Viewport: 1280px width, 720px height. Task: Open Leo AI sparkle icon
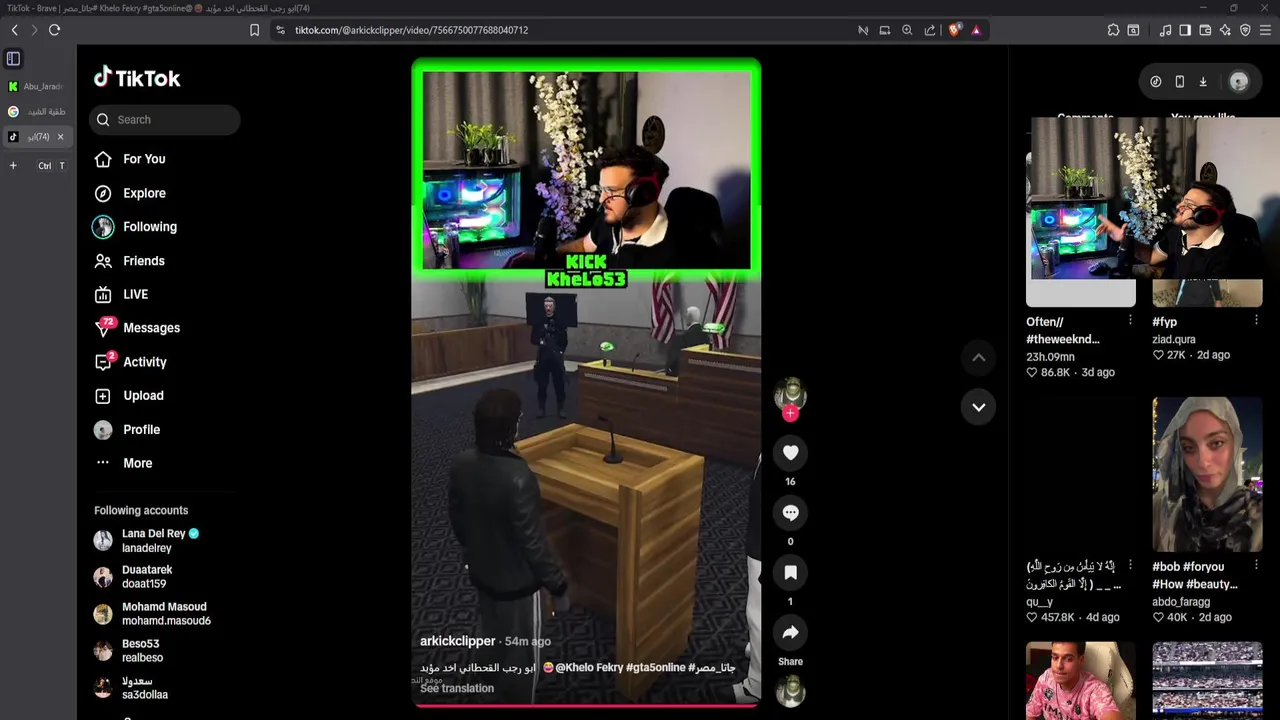[1225, 30]
